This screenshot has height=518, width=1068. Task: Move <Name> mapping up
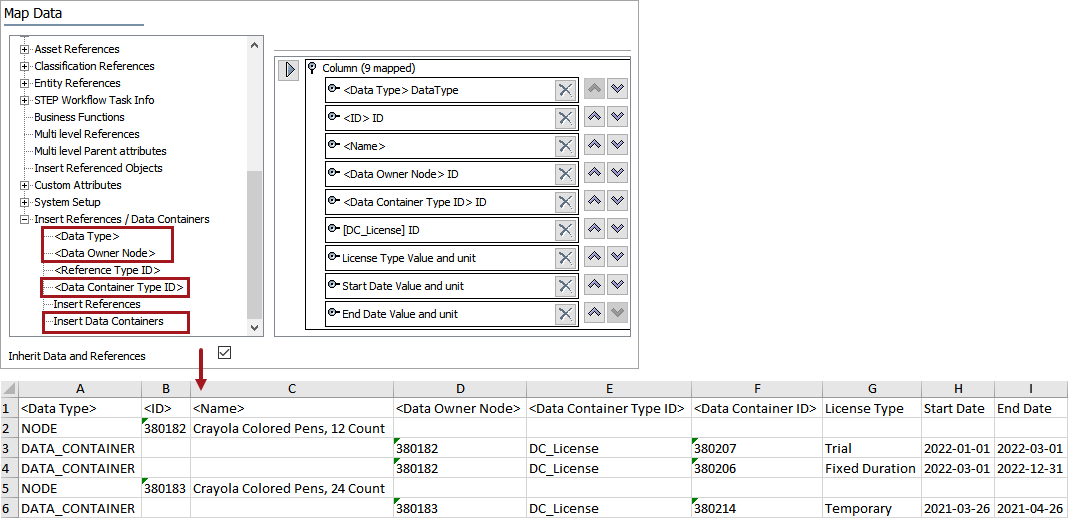tap(594, 145)
